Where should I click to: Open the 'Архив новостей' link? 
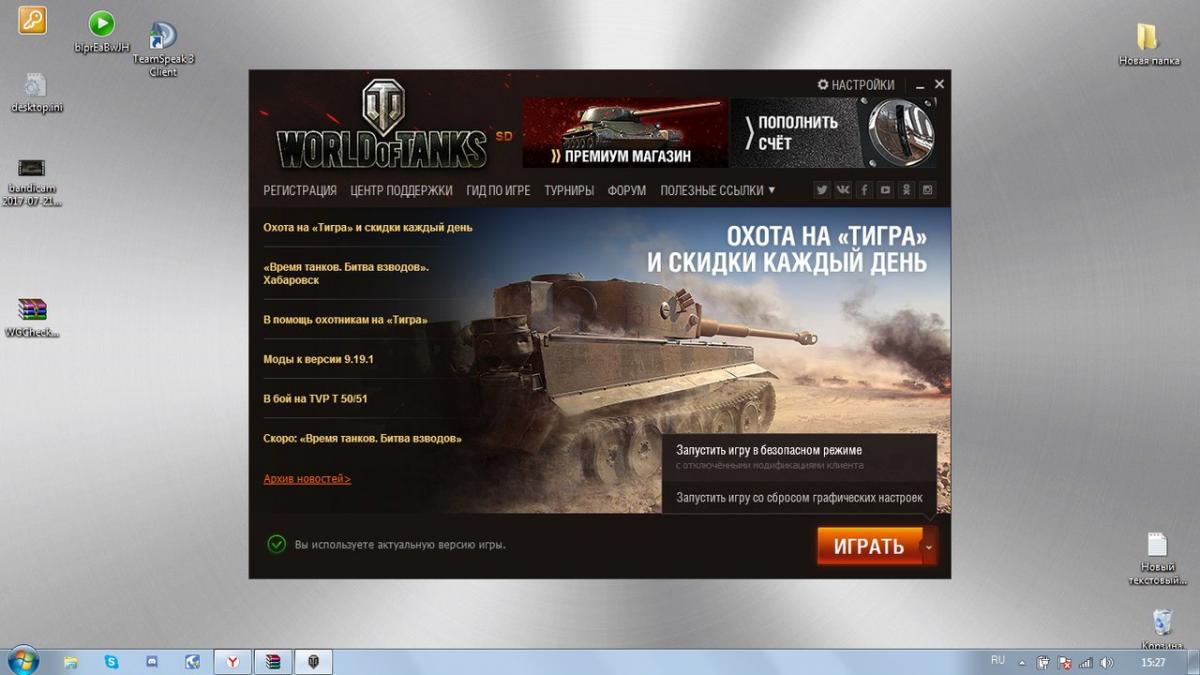307,479
